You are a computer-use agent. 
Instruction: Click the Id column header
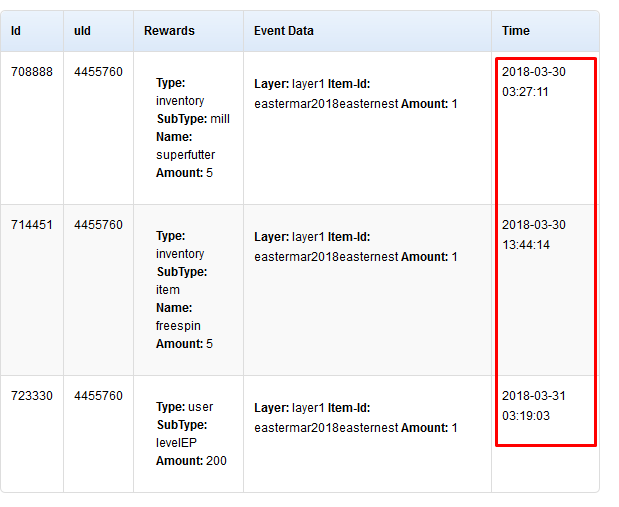17,31
